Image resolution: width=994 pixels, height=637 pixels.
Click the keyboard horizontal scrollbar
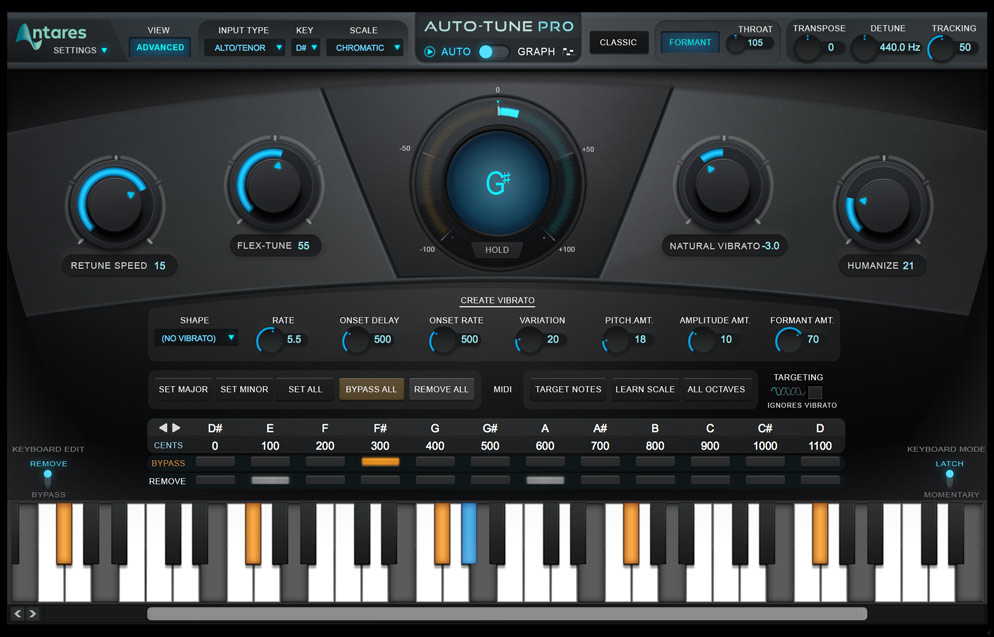point(507,614)
